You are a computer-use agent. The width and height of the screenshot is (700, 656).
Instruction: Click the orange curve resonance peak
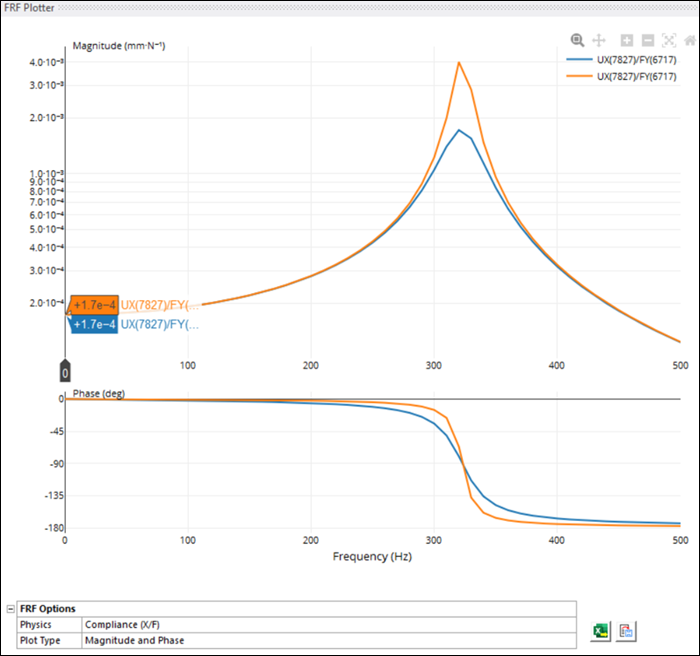459,63
